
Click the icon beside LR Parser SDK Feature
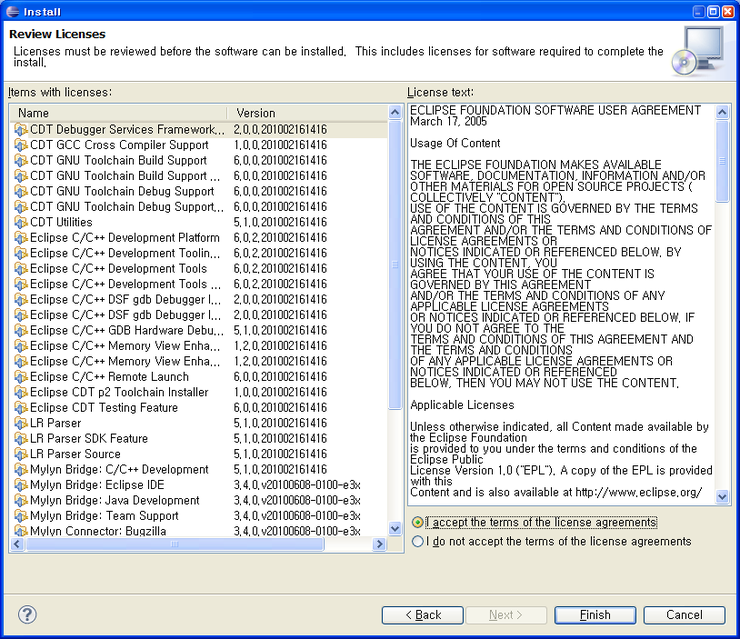[20, 439]
